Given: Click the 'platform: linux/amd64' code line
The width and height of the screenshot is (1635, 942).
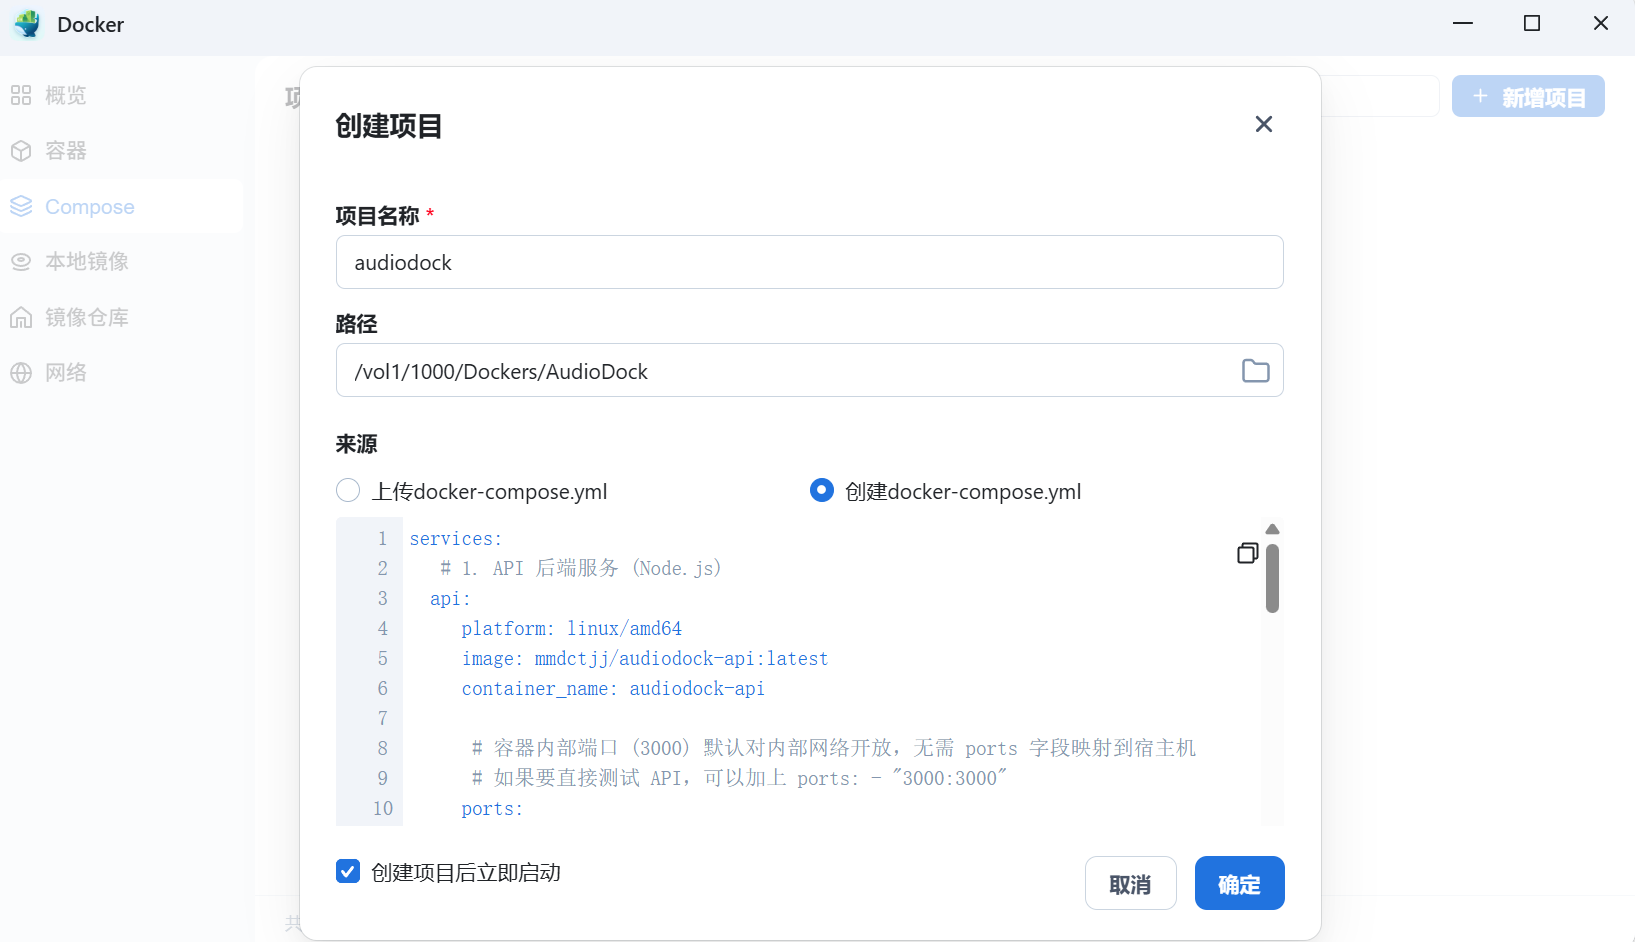Looking at the screenshot, I should (572, 629).
